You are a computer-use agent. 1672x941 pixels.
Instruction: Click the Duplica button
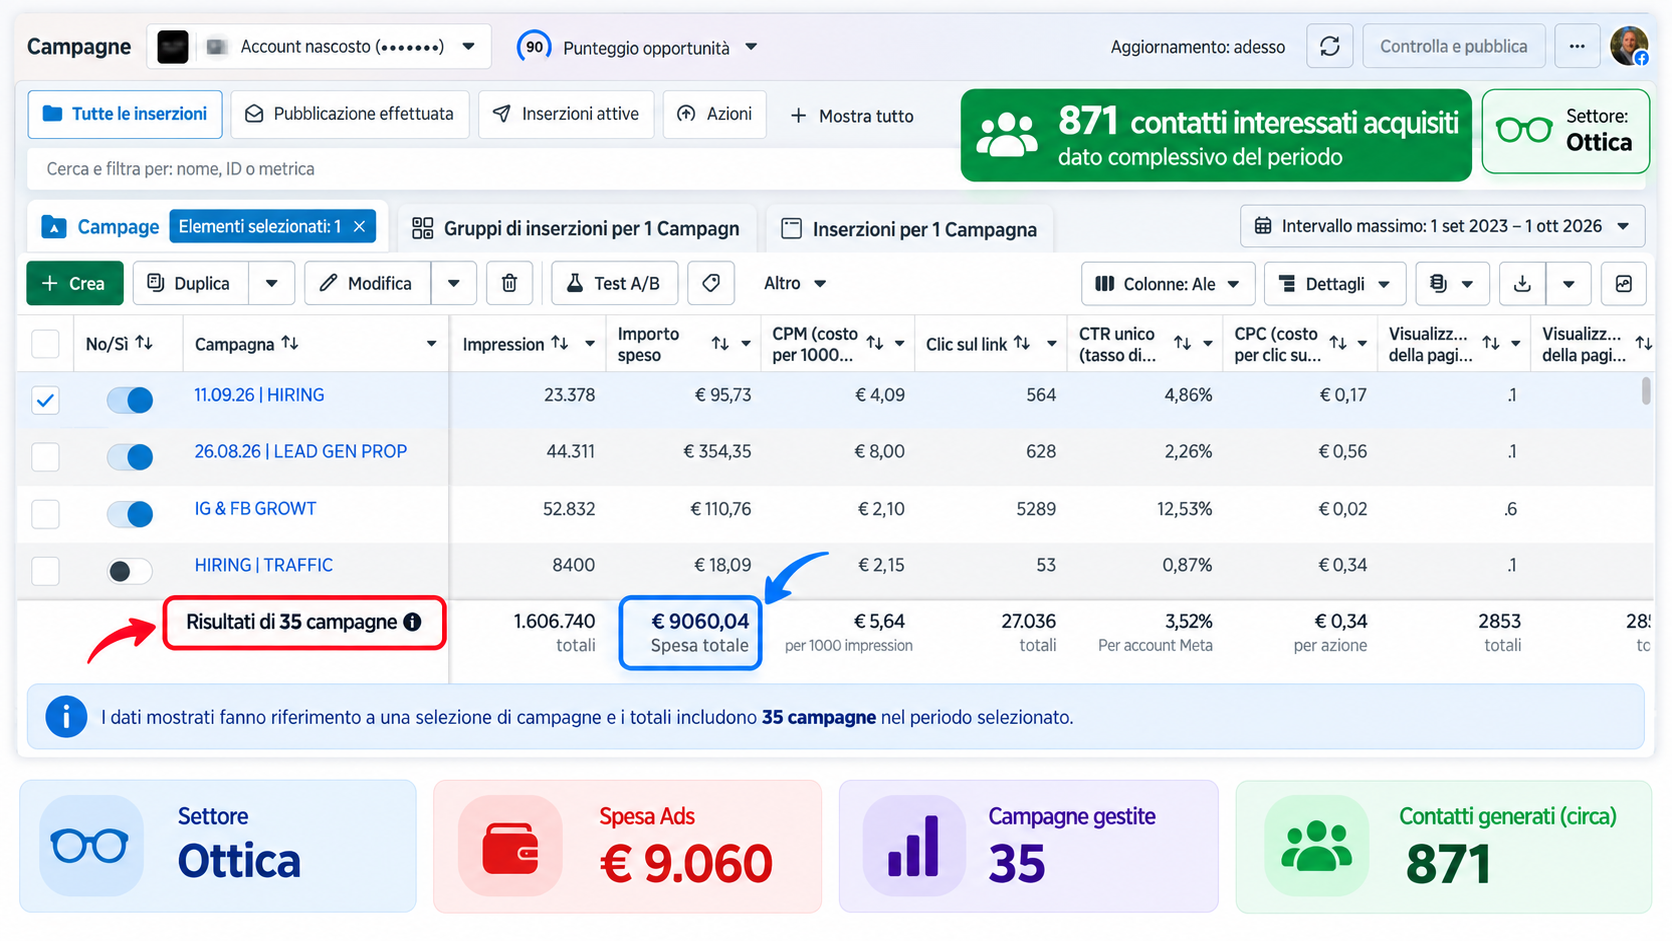point(190,284)
